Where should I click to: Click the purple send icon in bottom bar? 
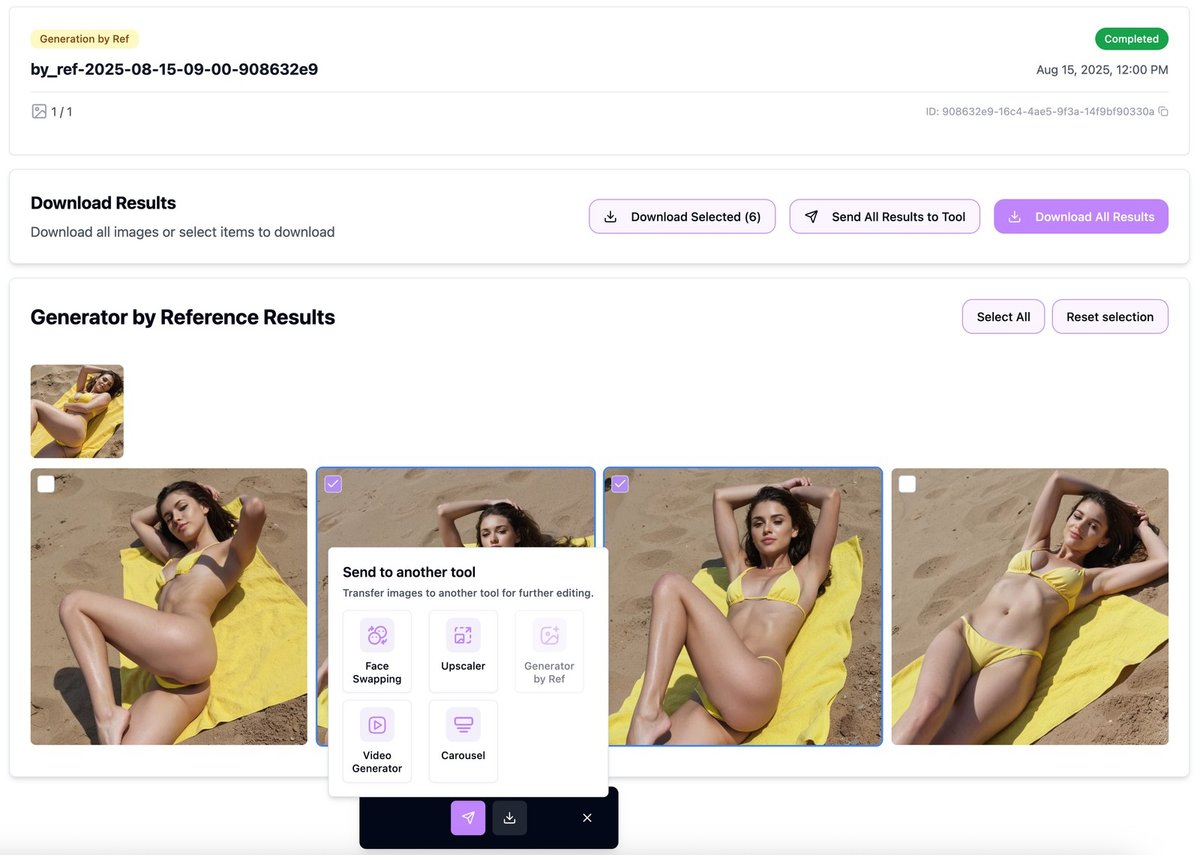pos(468,818)
